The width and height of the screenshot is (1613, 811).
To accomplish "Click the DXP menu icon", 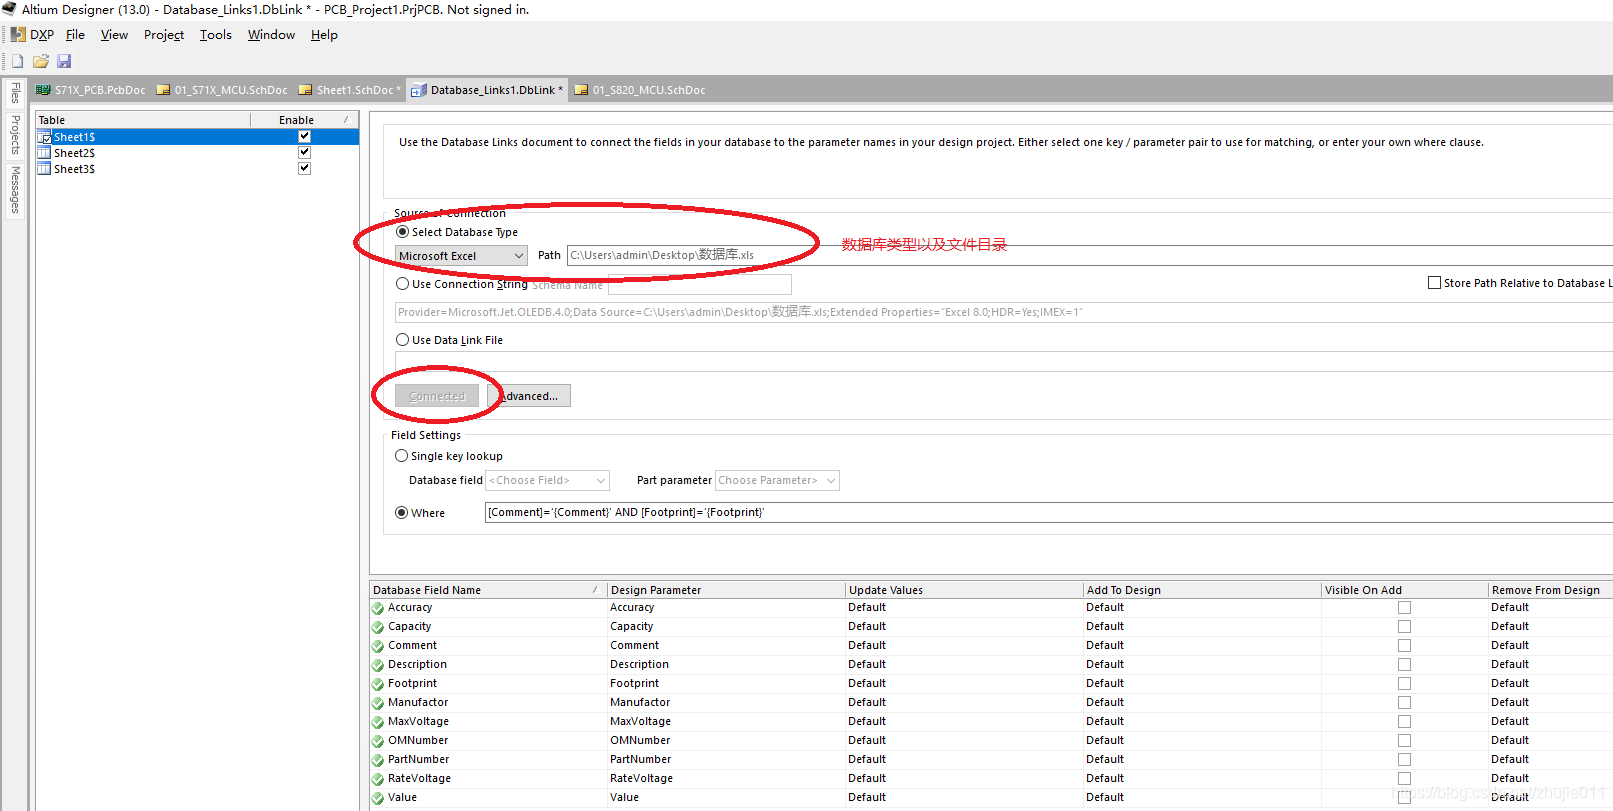I will coord(18,34).
